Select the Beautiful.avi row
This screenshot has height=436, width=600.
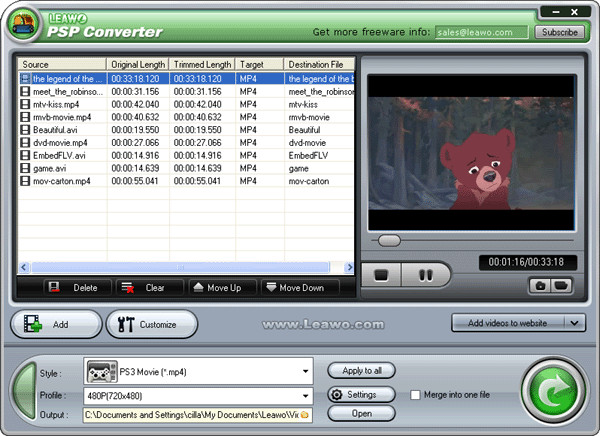pos(186,130)
